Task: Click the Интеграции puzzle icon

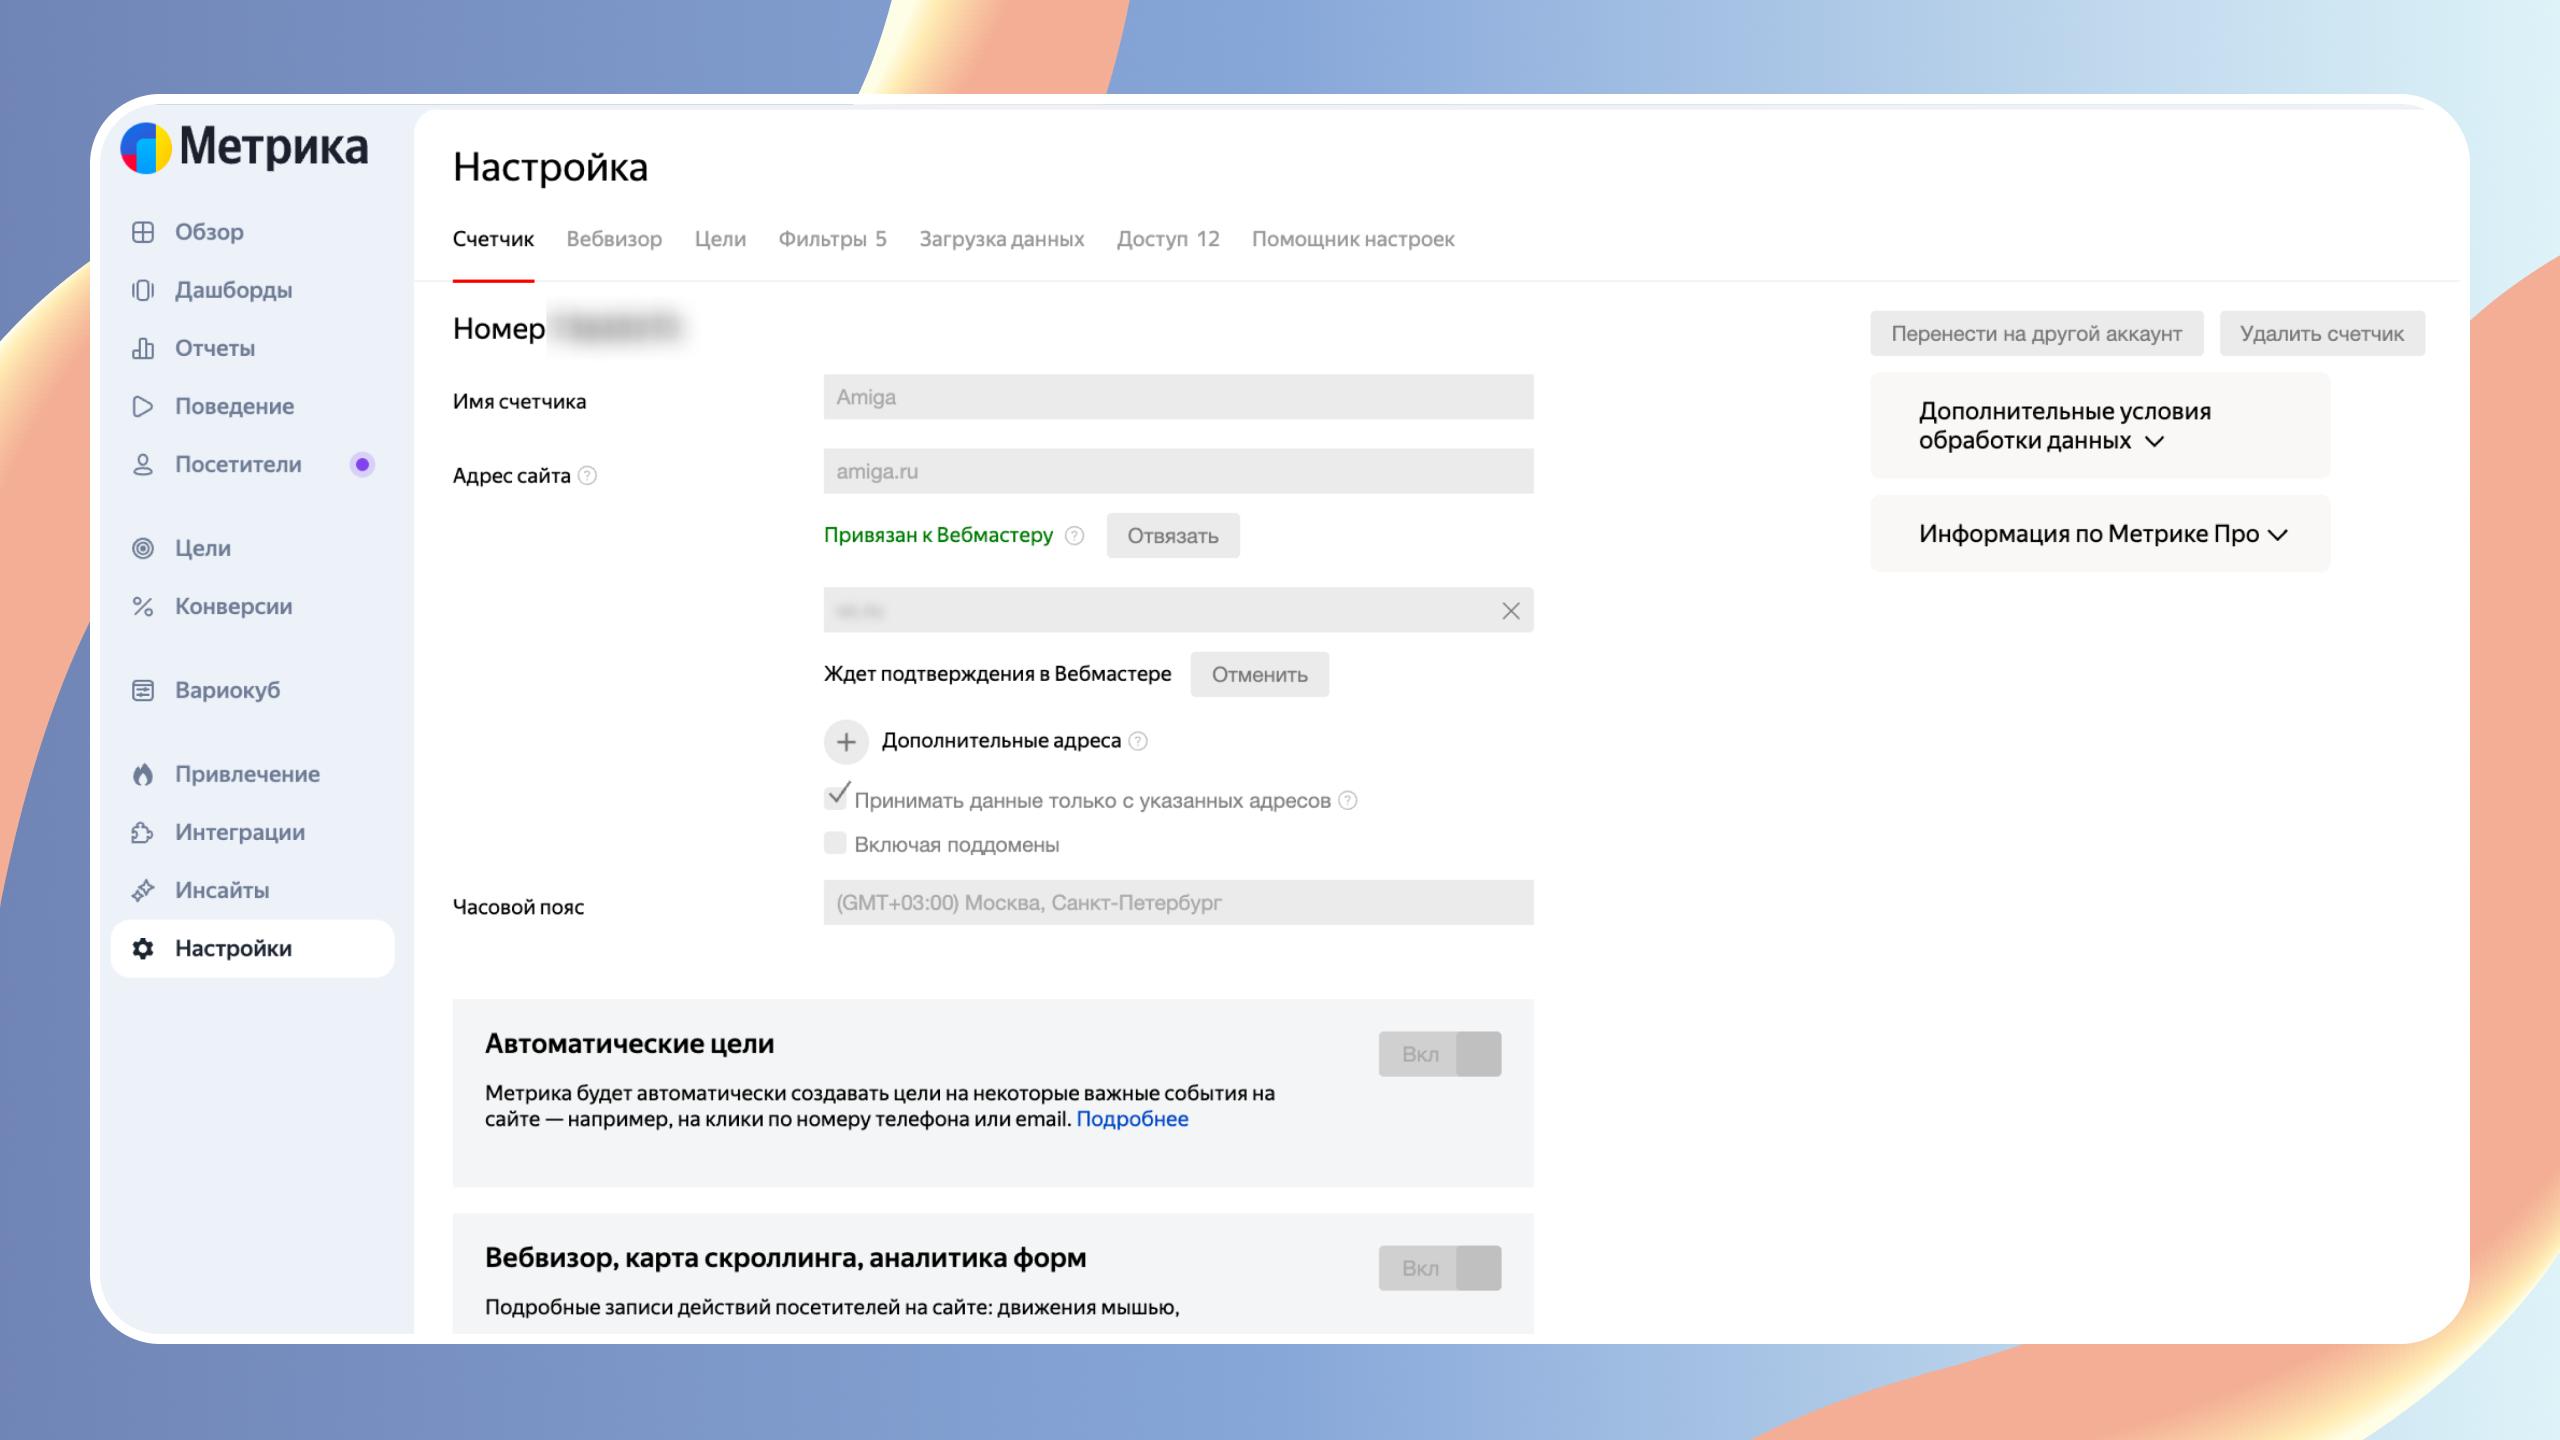Action: pos(143,832)
